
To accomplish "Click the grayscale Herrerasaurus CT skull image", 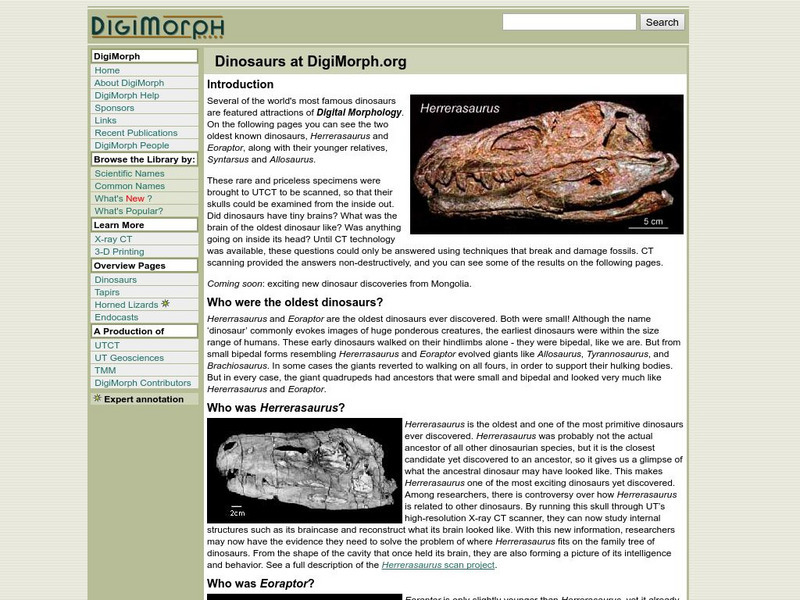I will (x=305, y=470).
